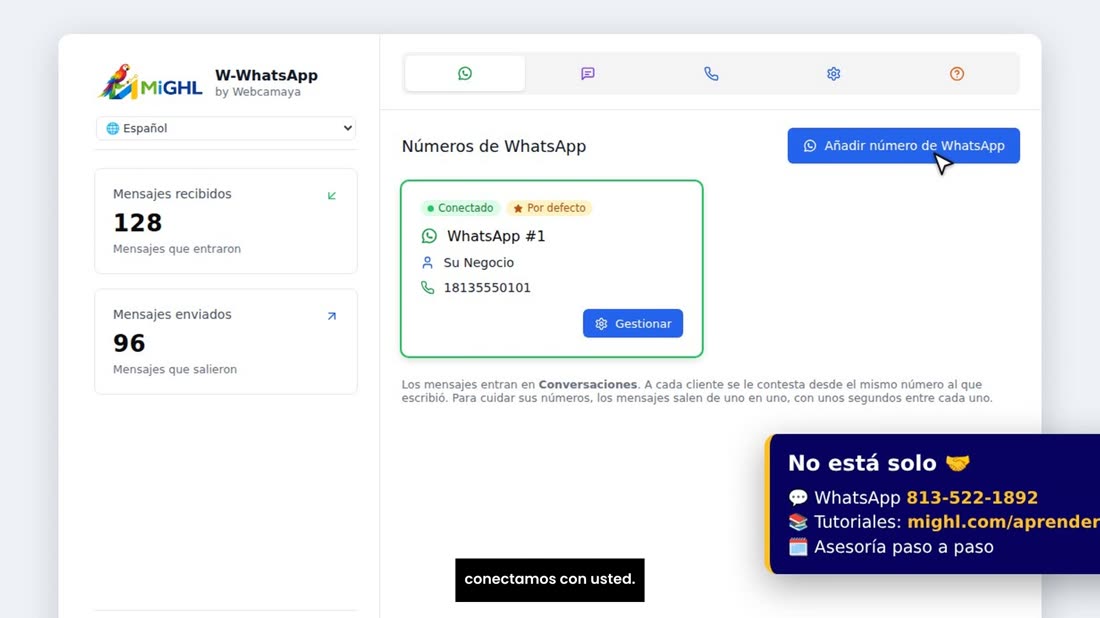
Task: Click the WhatsApp #1 card title
Action: [496, 236]
